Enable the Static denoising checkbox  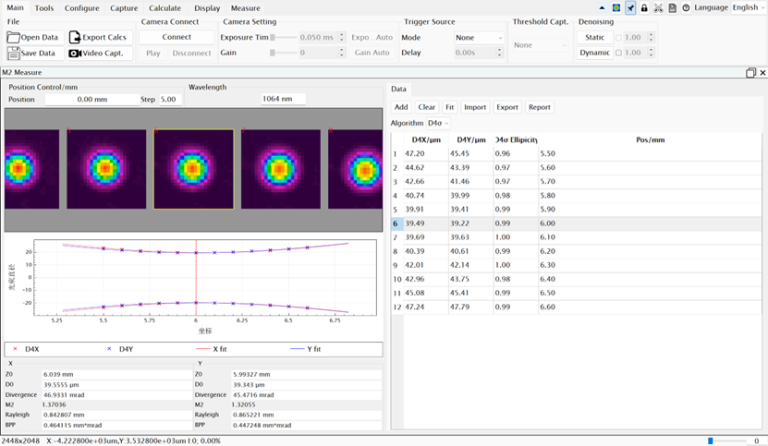[618, 37]
